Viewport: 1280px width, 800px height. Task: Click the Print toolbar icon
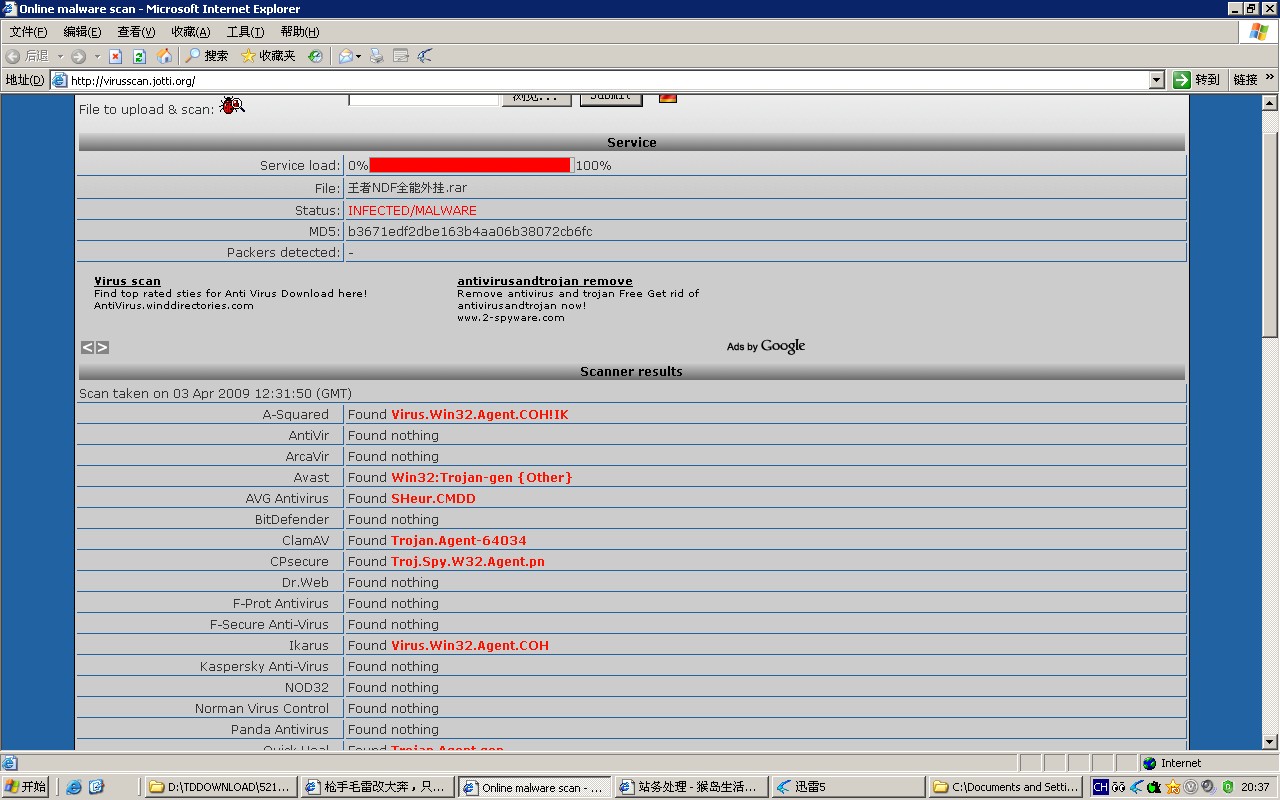pos(377,56)
